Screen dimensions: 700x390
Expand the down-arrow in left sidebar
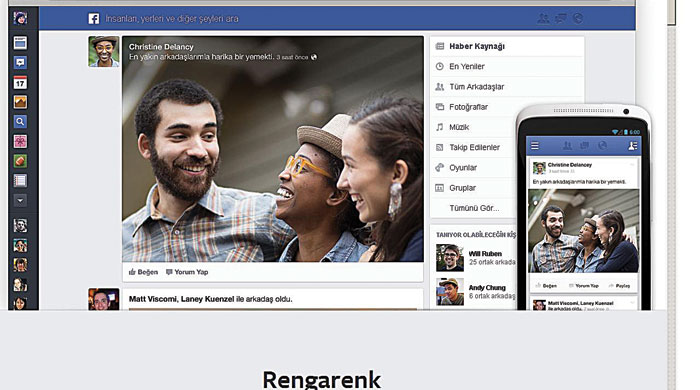coord(20,200)
